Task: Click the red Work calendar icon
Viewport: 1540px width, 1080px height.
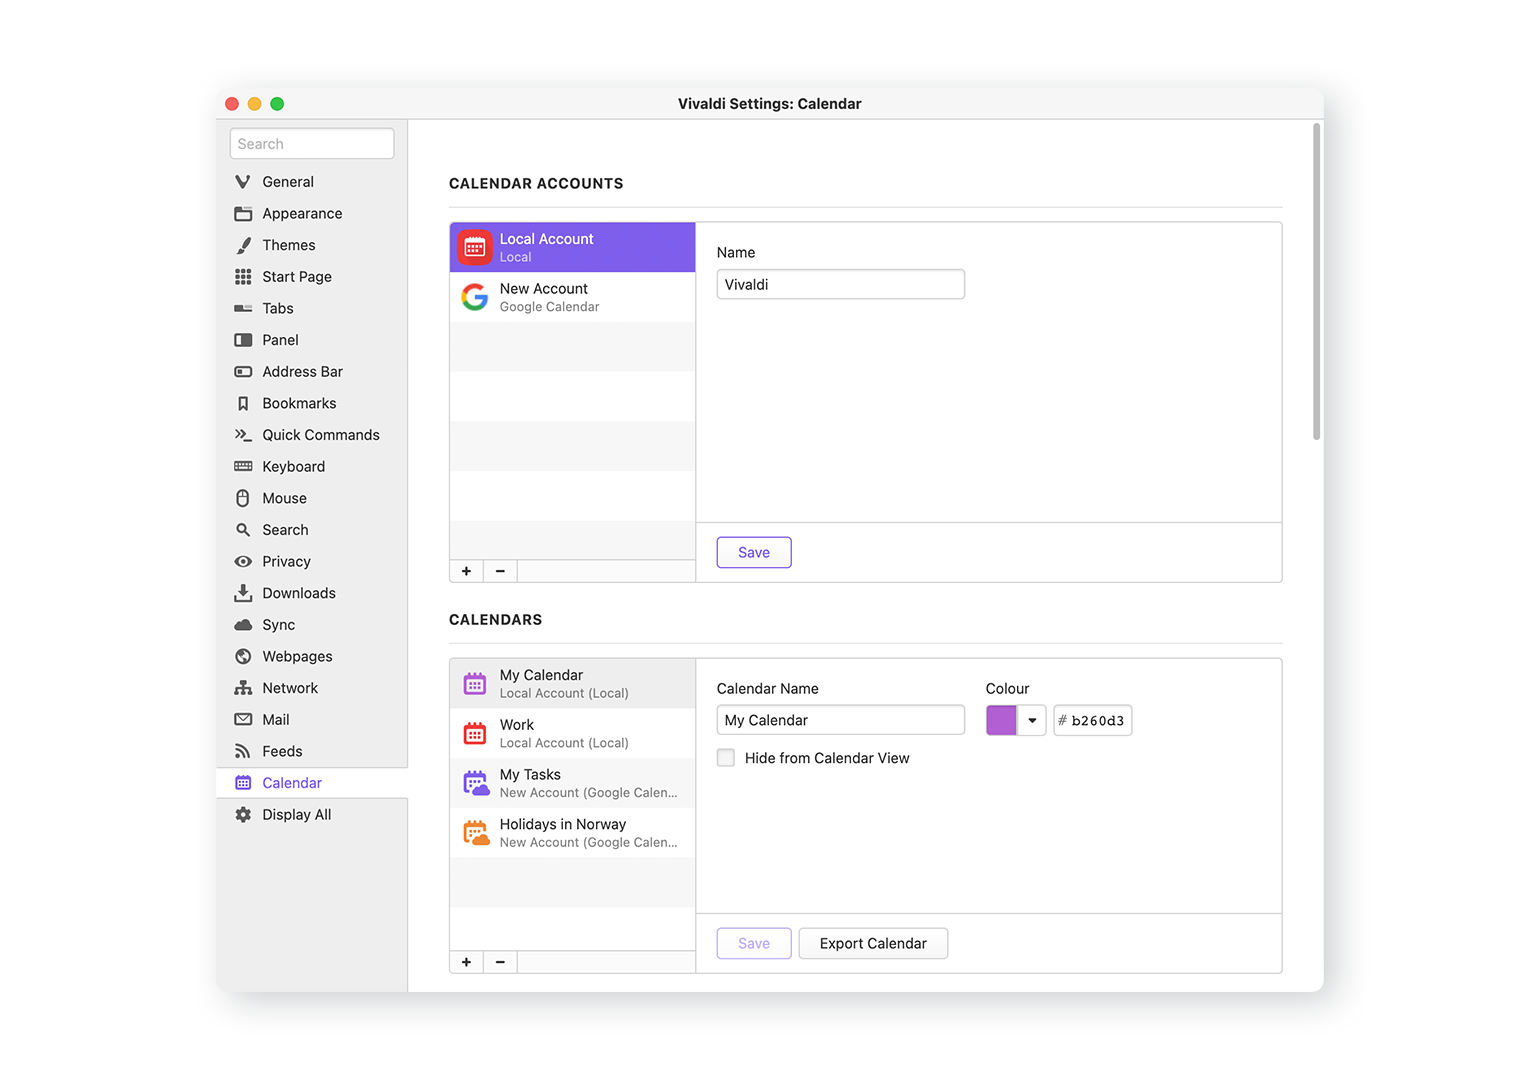Action: point(475,733)
